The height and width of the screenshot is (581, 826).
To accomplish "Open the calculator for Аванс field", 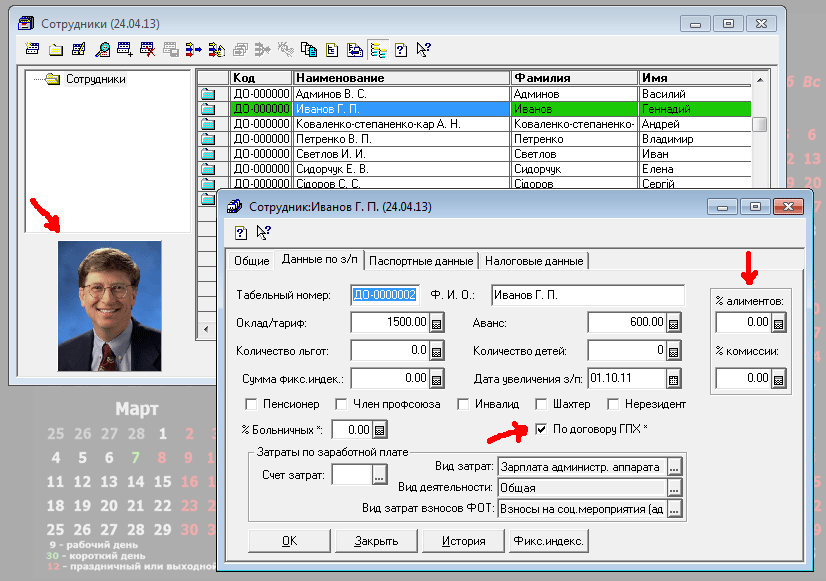I will pos(673,323).
